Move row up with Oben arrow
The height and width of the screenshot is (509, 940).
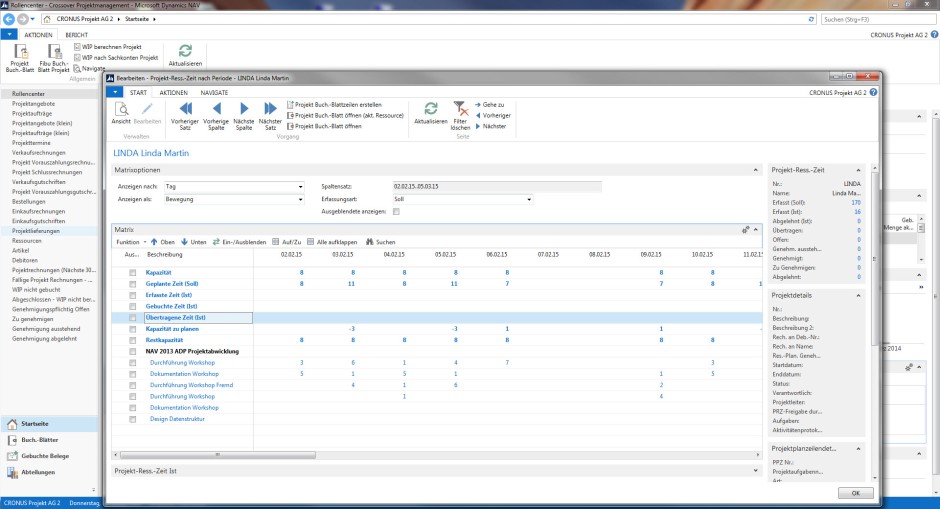pyautogui.click(x=161, y=242)
